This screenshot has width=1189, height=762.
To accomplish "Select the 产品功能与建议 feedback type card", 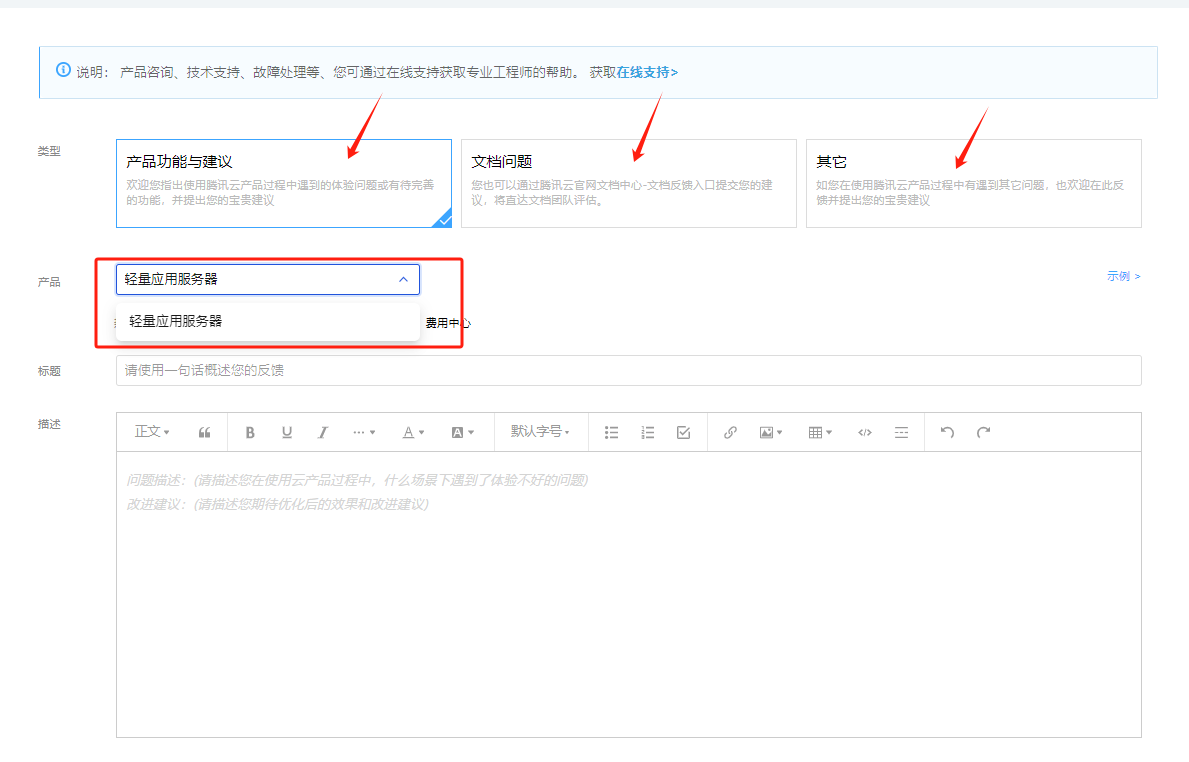I will 284,183.
